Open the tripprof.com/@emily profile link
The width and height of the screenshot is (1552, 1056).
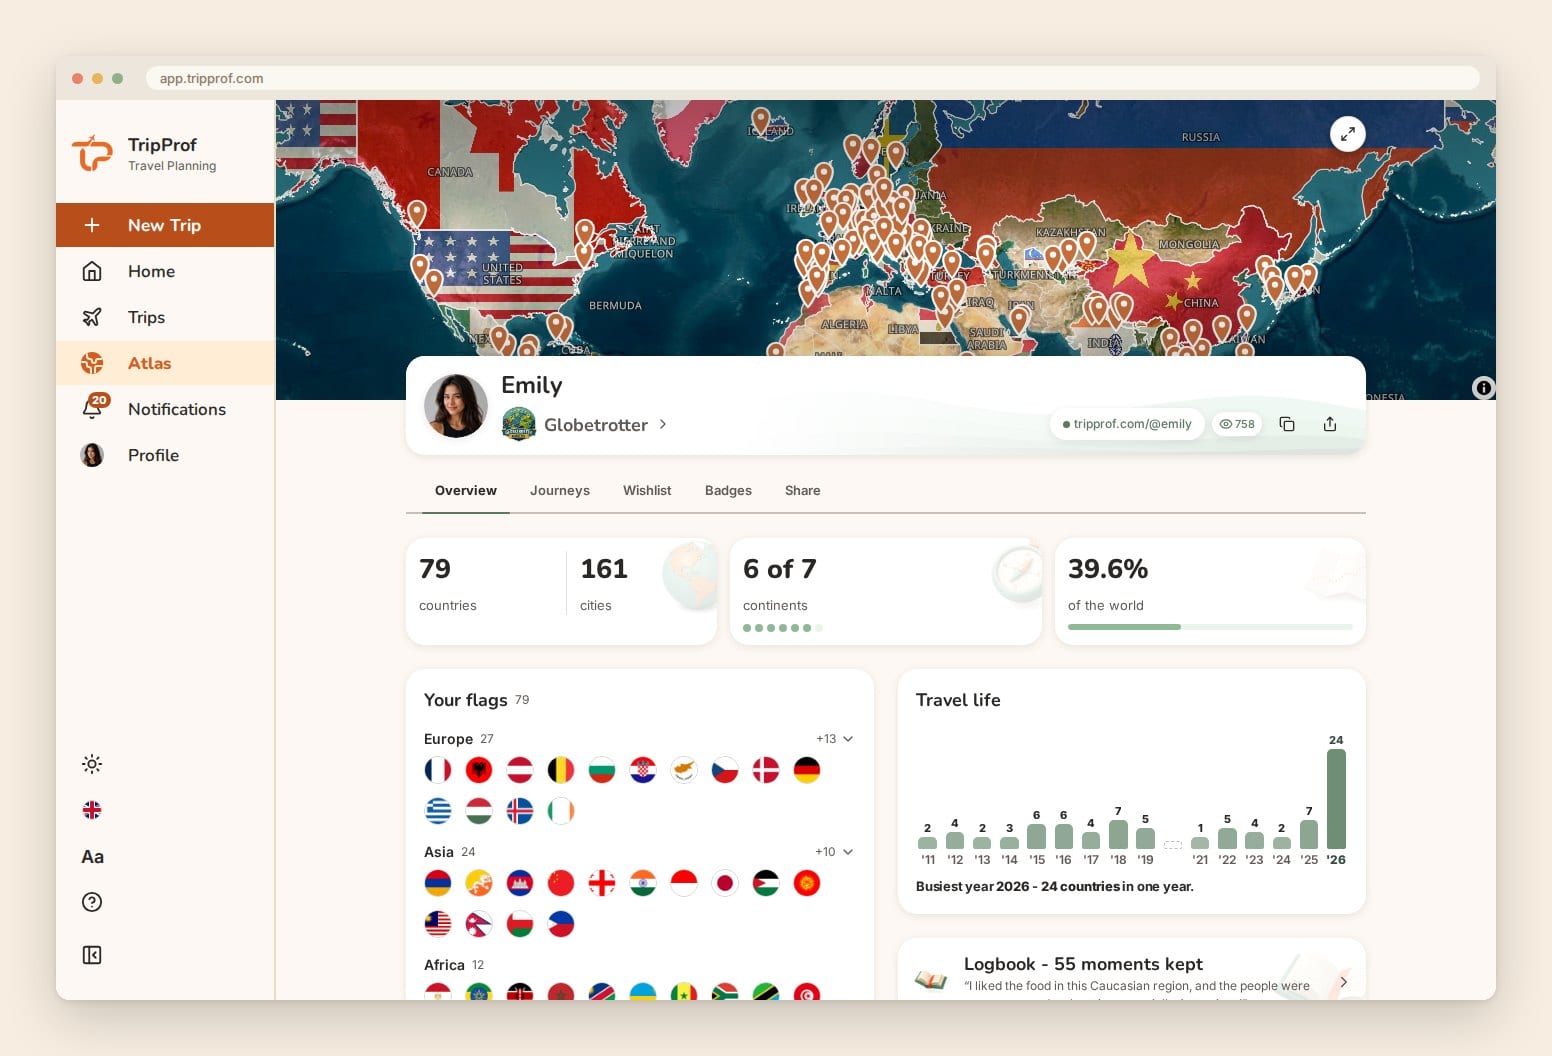[x=1127, y=424]
